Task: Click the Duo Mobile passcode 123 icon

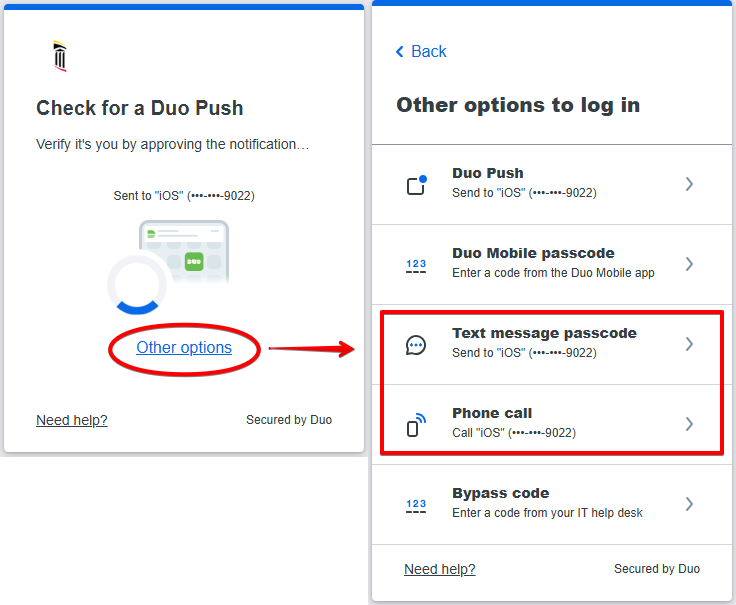Action: pyautogui.click(x=416, y=265)
